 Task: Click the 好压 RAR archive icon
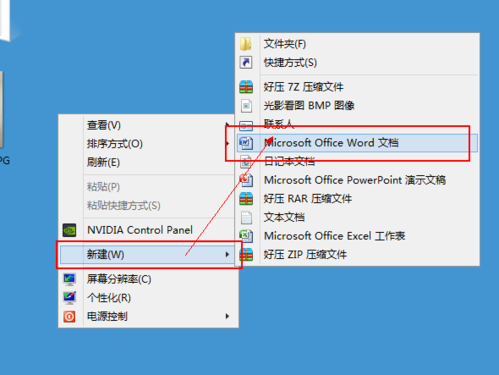pyautogui.click(x=246, y=199)
